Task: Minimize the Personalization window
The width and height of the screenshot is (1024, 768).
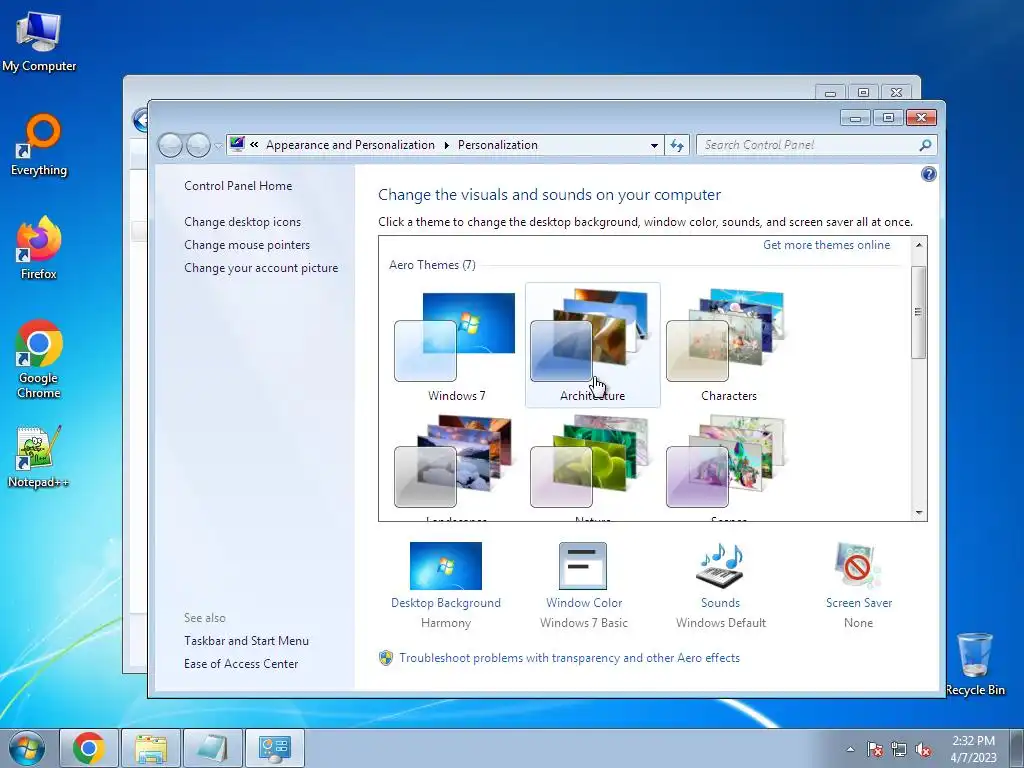Action: [x=855, y=118]
